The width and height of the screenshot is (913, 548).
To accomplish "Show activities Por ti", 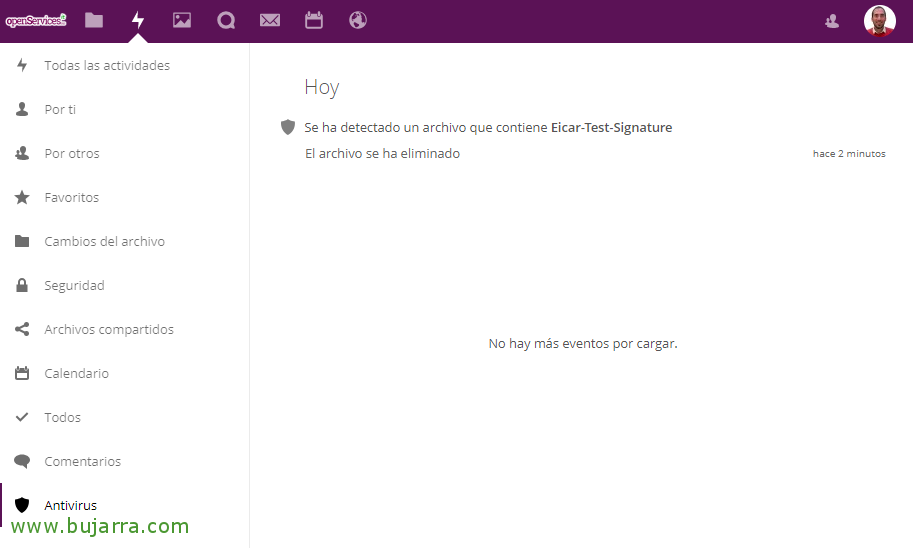I will pos(60,110).
